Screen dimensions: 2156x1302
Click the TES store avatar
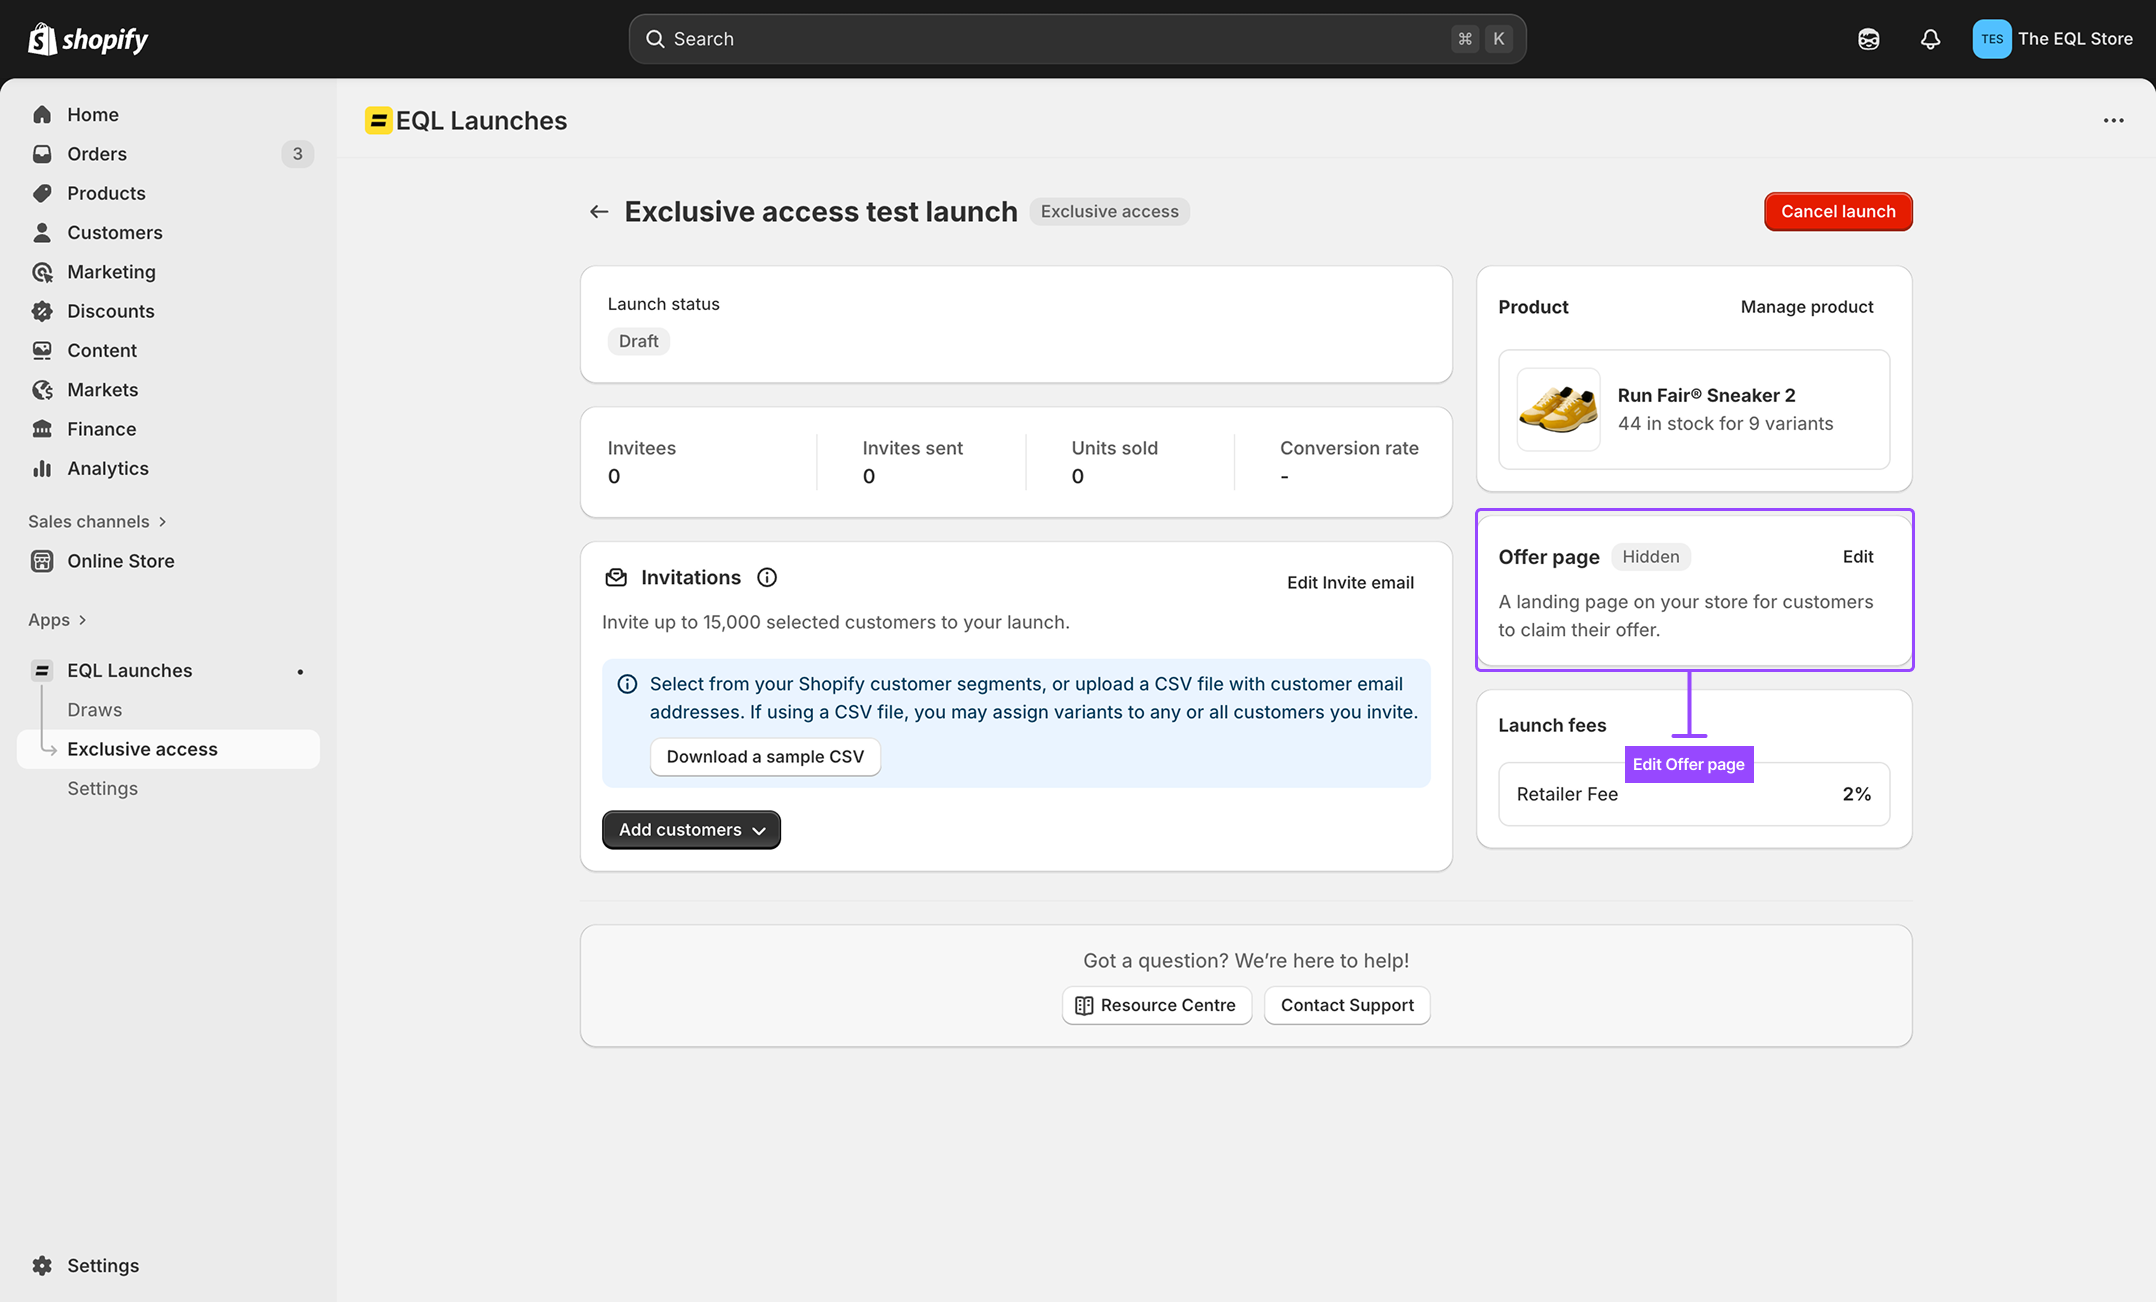pyautogui.click(x=1991, y=39)
